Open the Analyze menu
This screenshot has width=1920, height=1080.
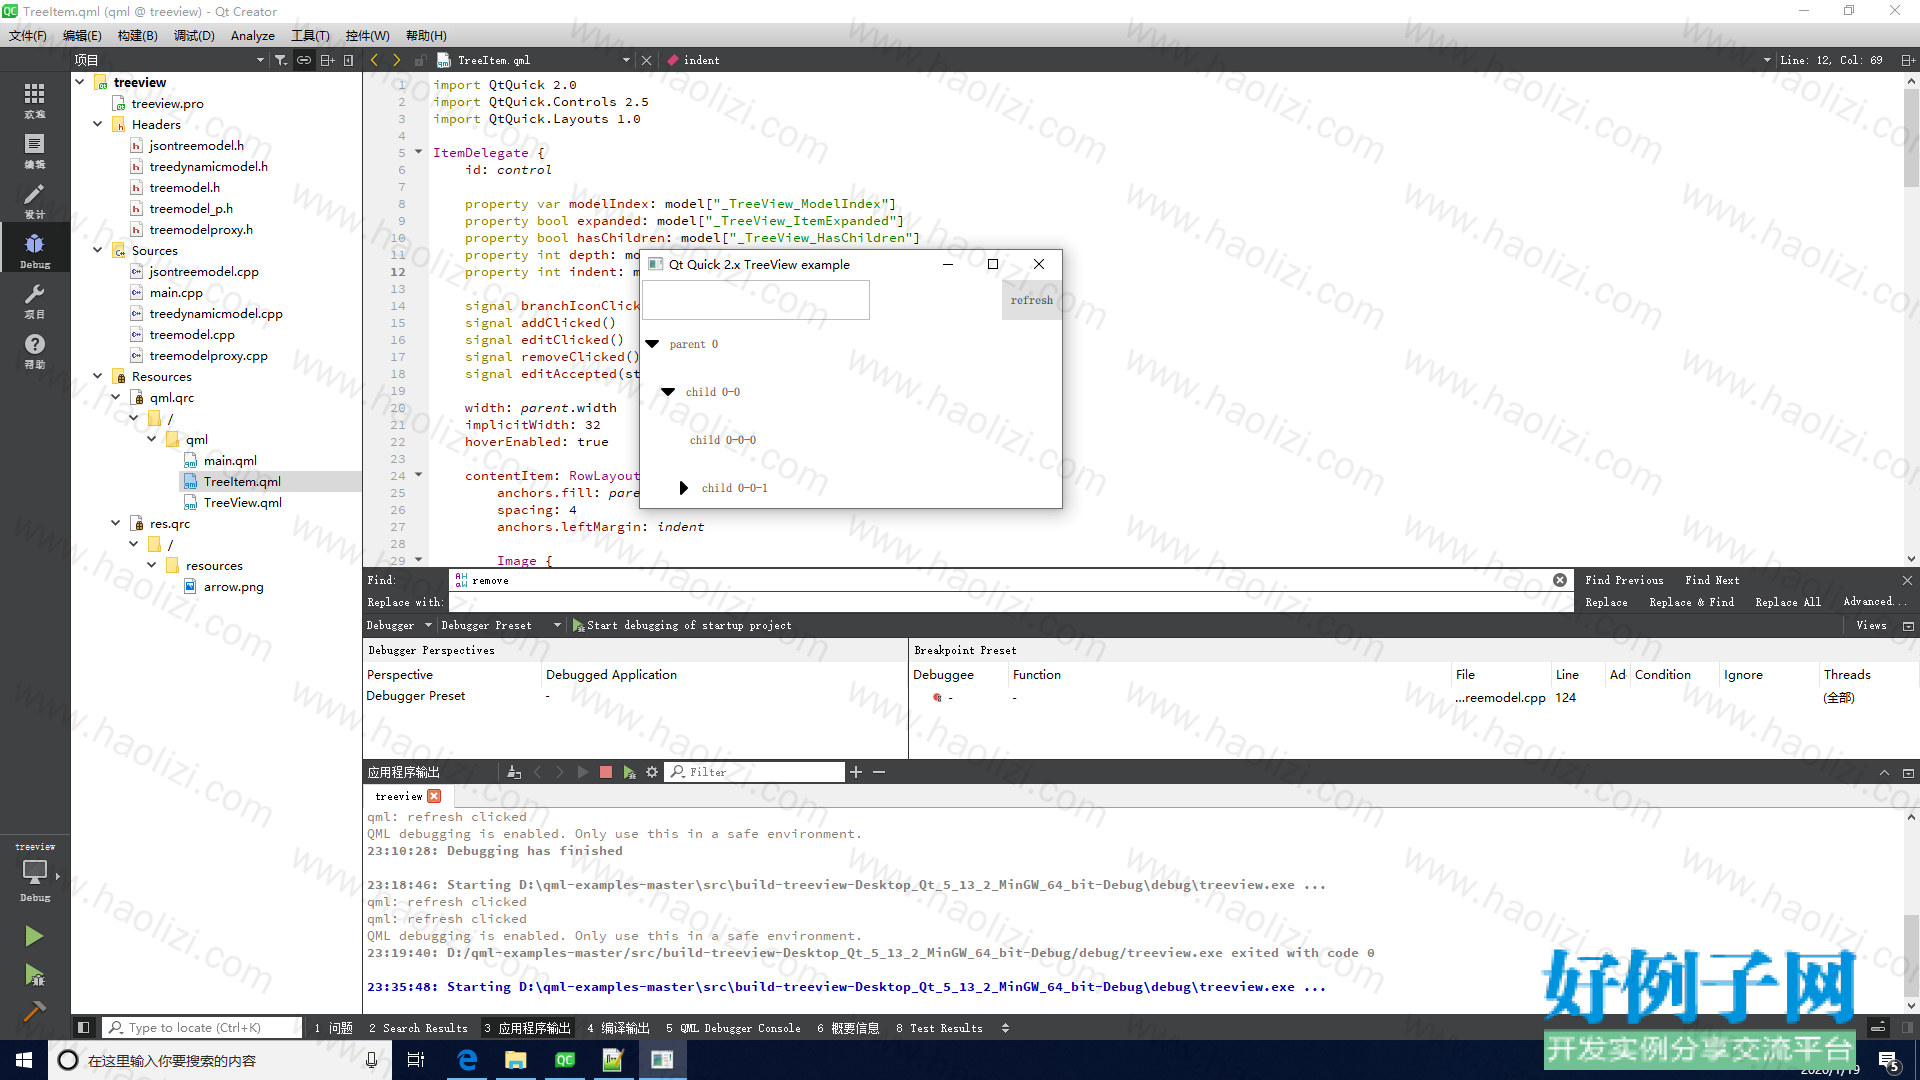click(253, 36)
